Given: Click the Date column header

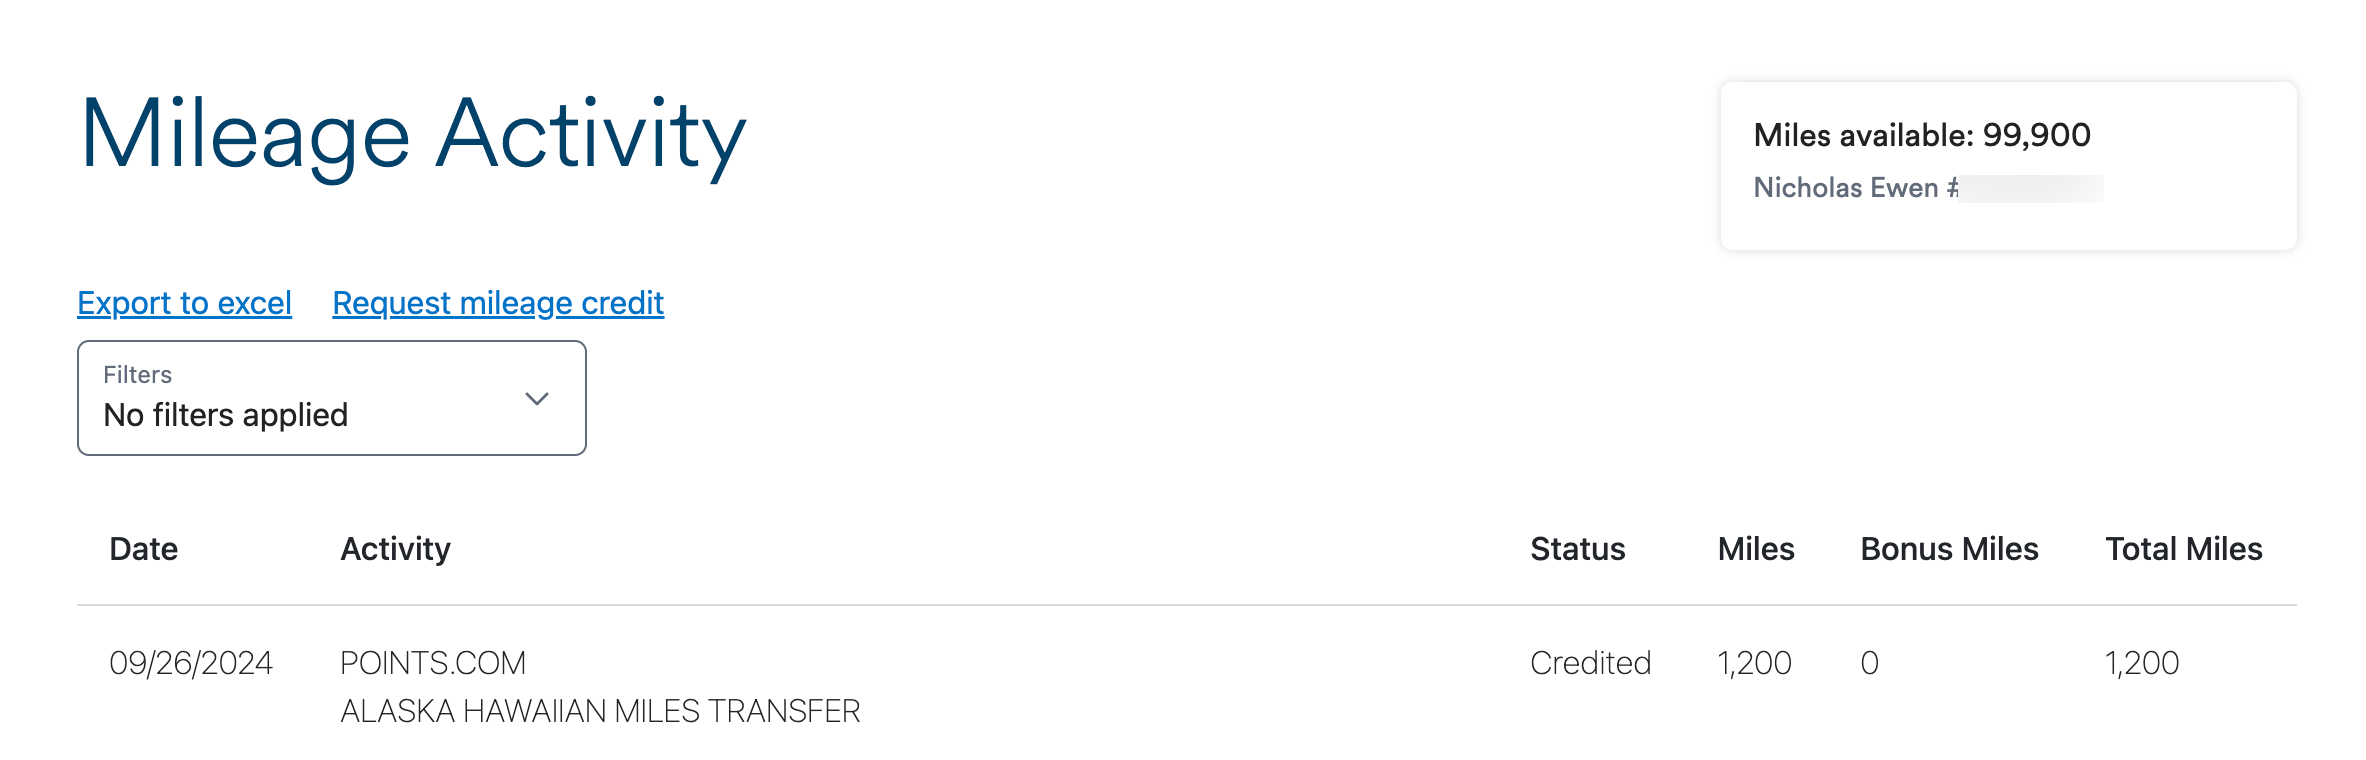Looking at the screenshot, I should [144, 549].
